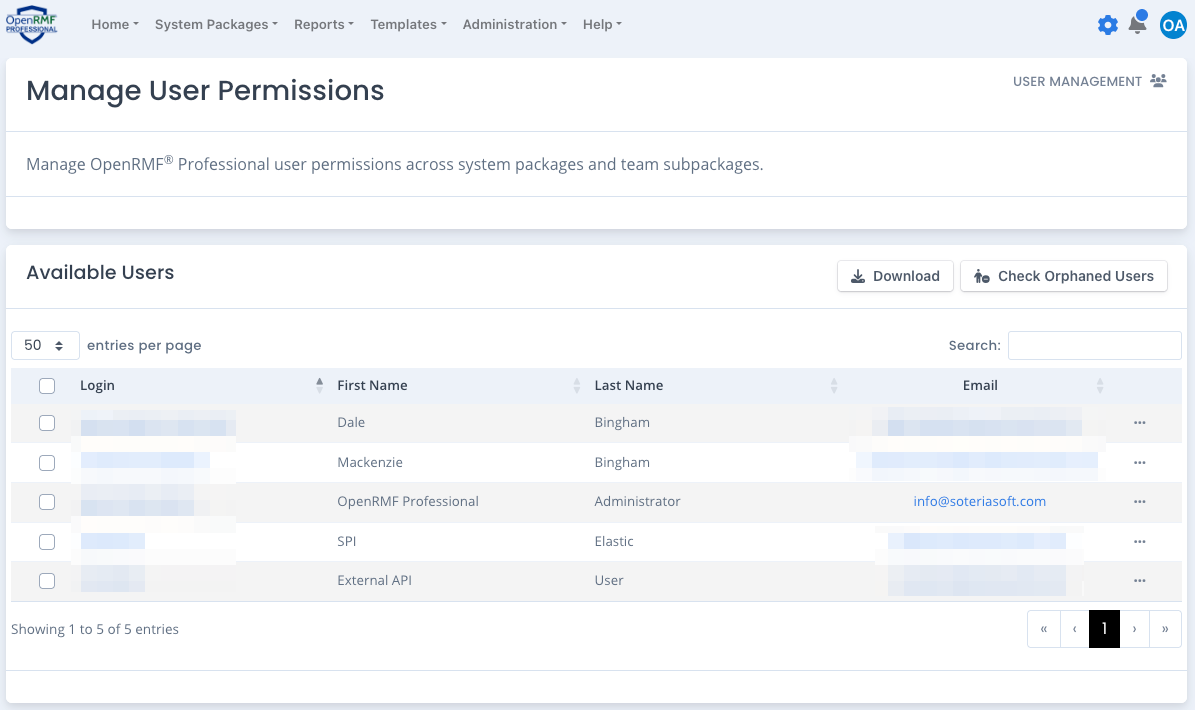The height and width of the screenshot is (710, 1195).
Task: Click External API first name cell
Action: (374, 580)
